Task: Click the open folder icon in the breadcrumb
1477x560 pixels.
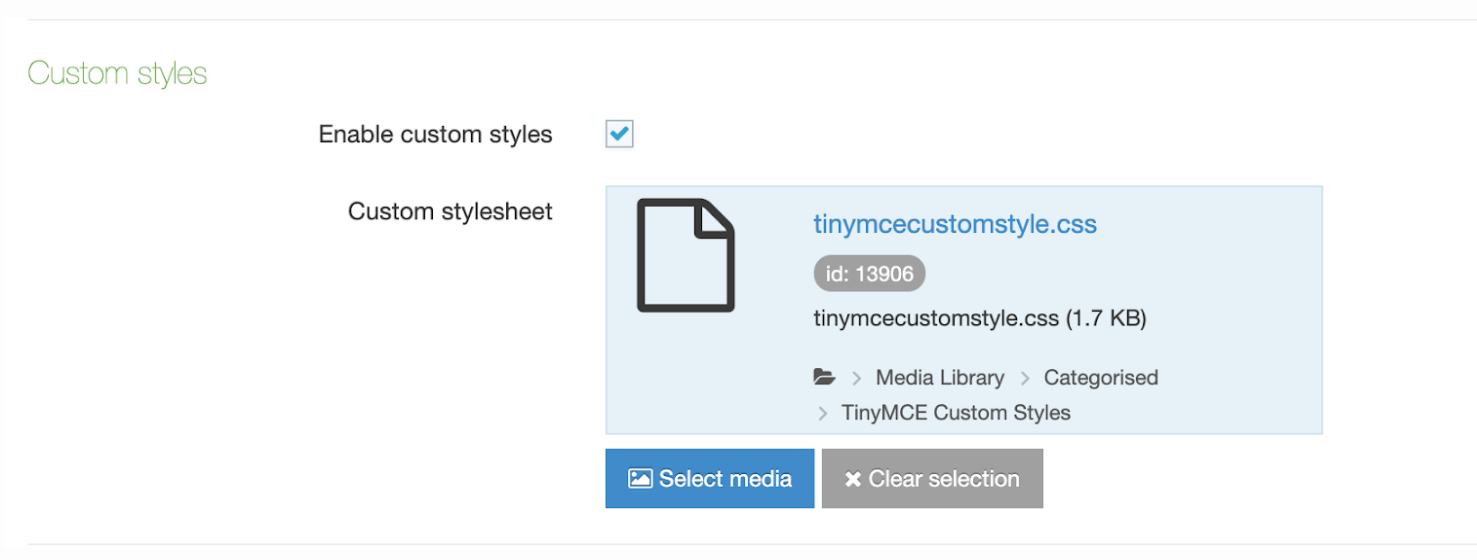Action: pyautogui.click(x=824, y=378)
